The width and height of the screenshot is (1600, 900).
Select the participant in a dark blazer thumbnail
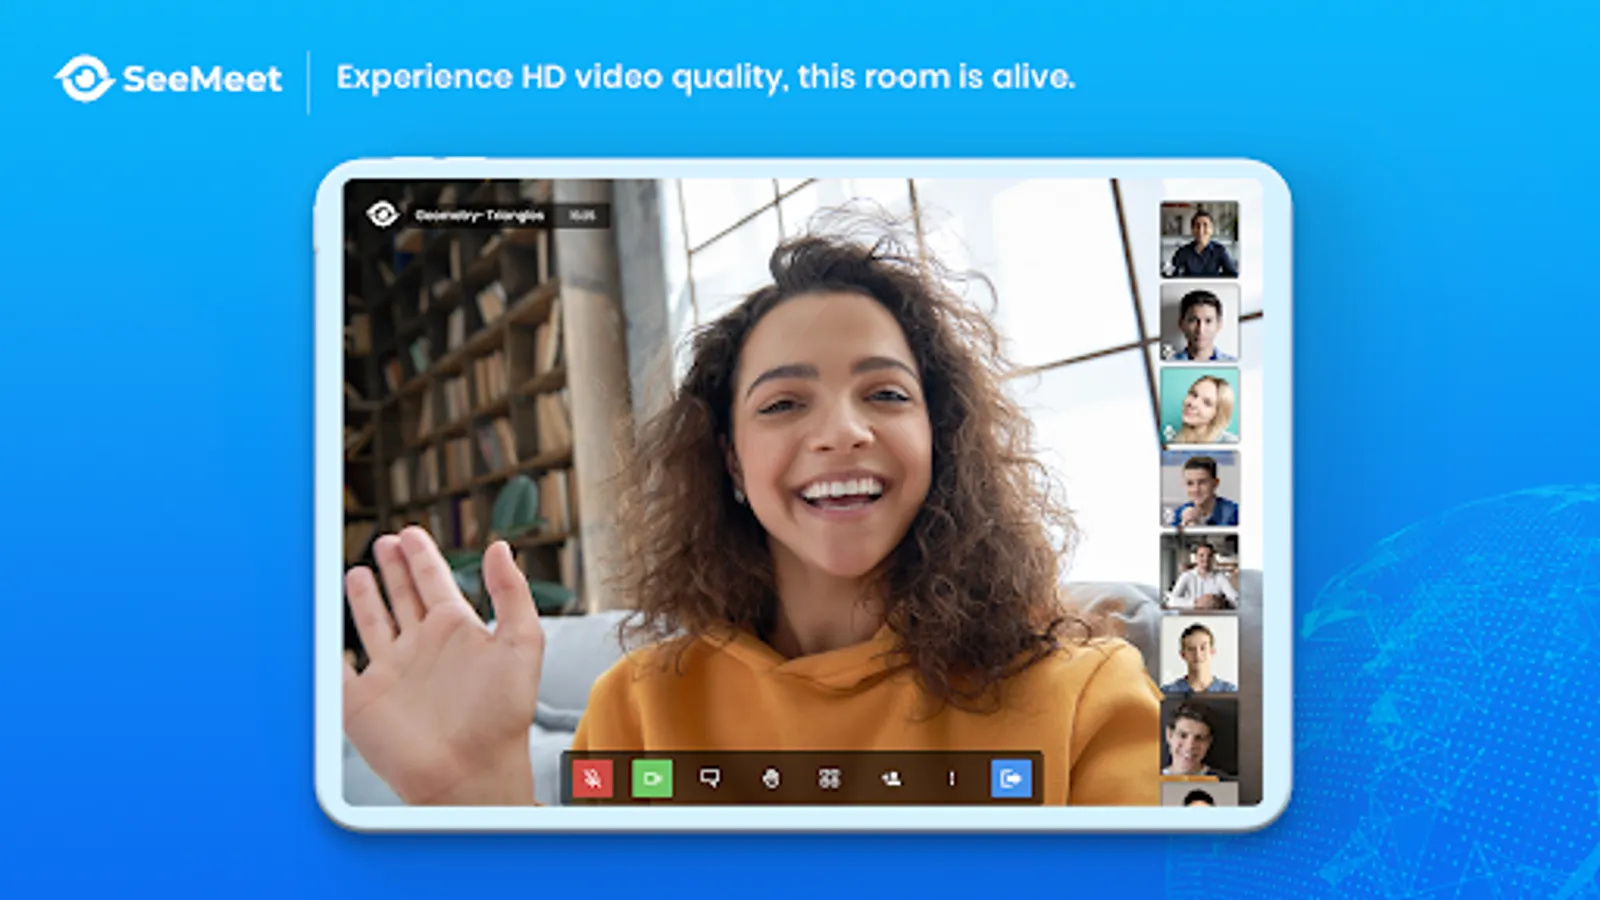(x=1199, y=240)
